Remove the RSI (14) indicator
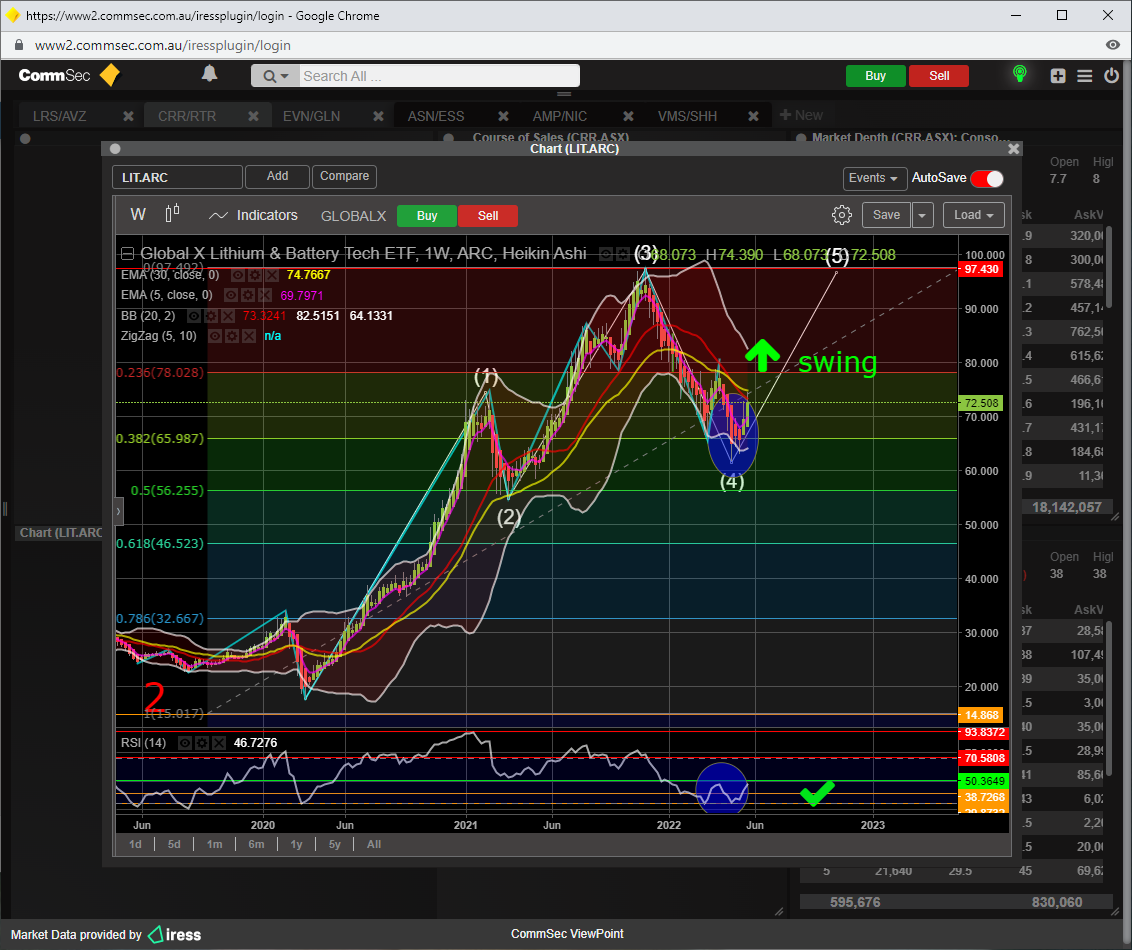 point(219,743)
